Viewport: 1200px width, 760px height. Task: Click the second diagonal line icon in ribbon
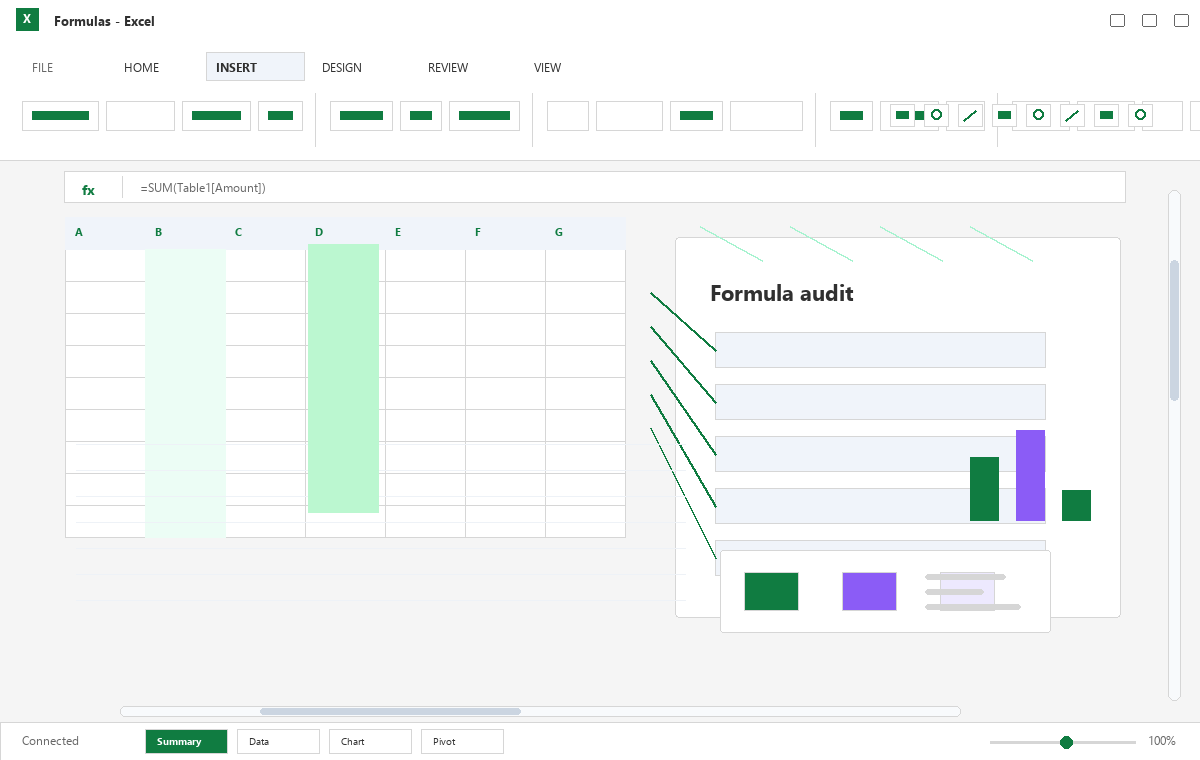pos(1072,116)
